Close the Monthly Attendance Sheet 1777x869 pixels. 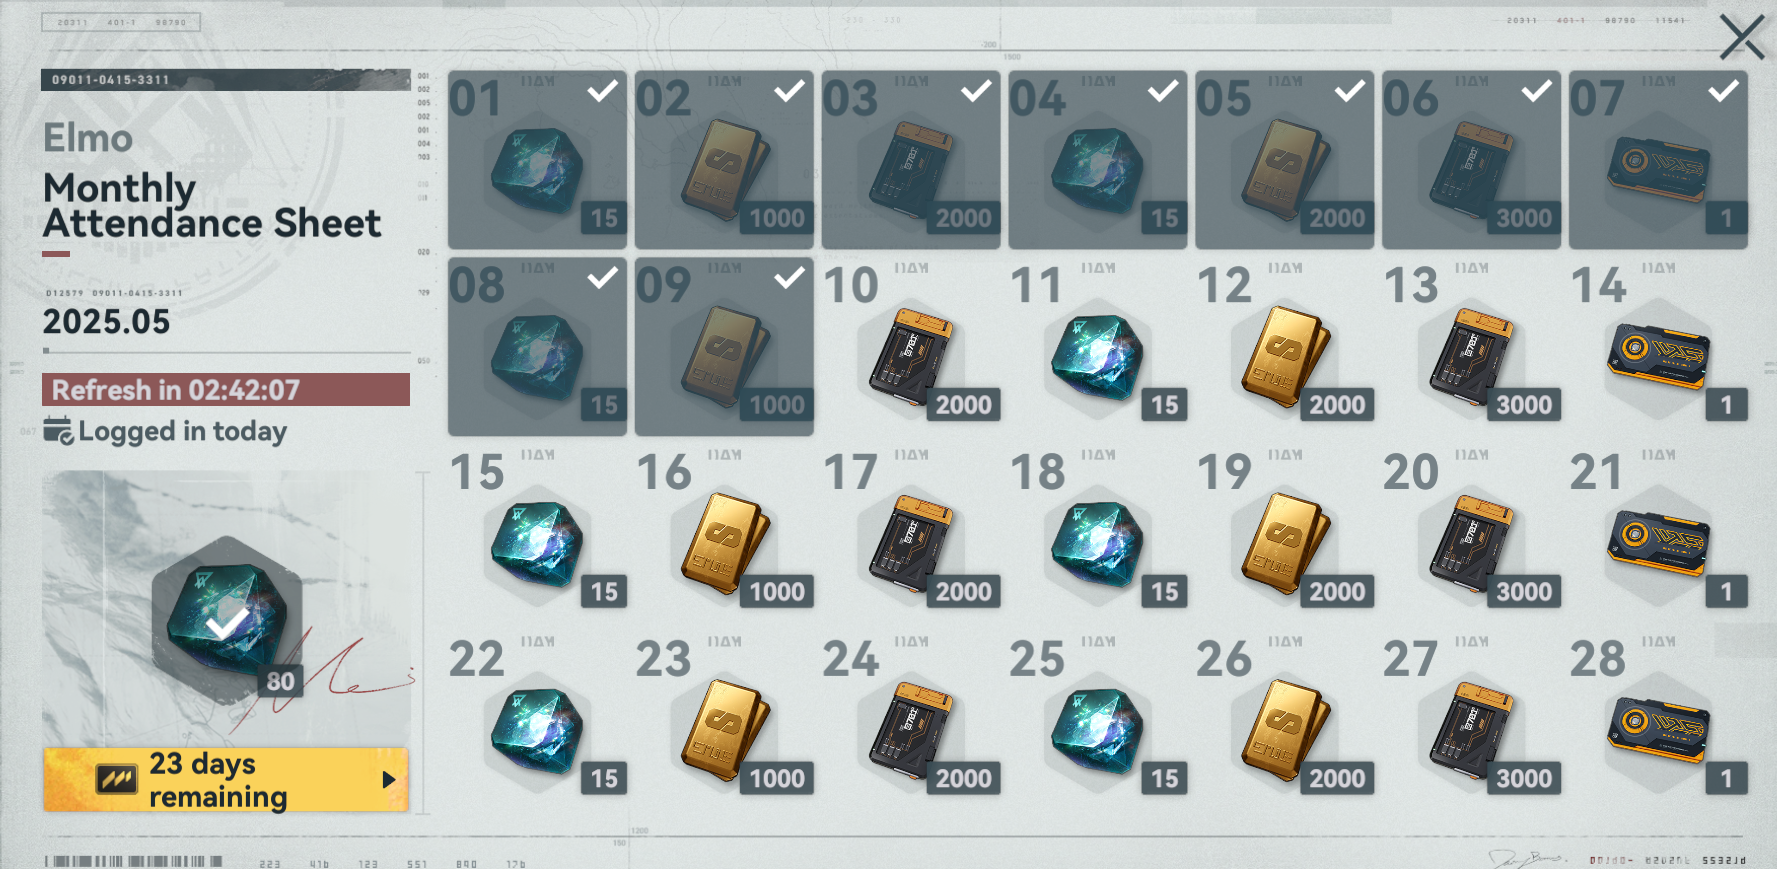pos(1742,38)
